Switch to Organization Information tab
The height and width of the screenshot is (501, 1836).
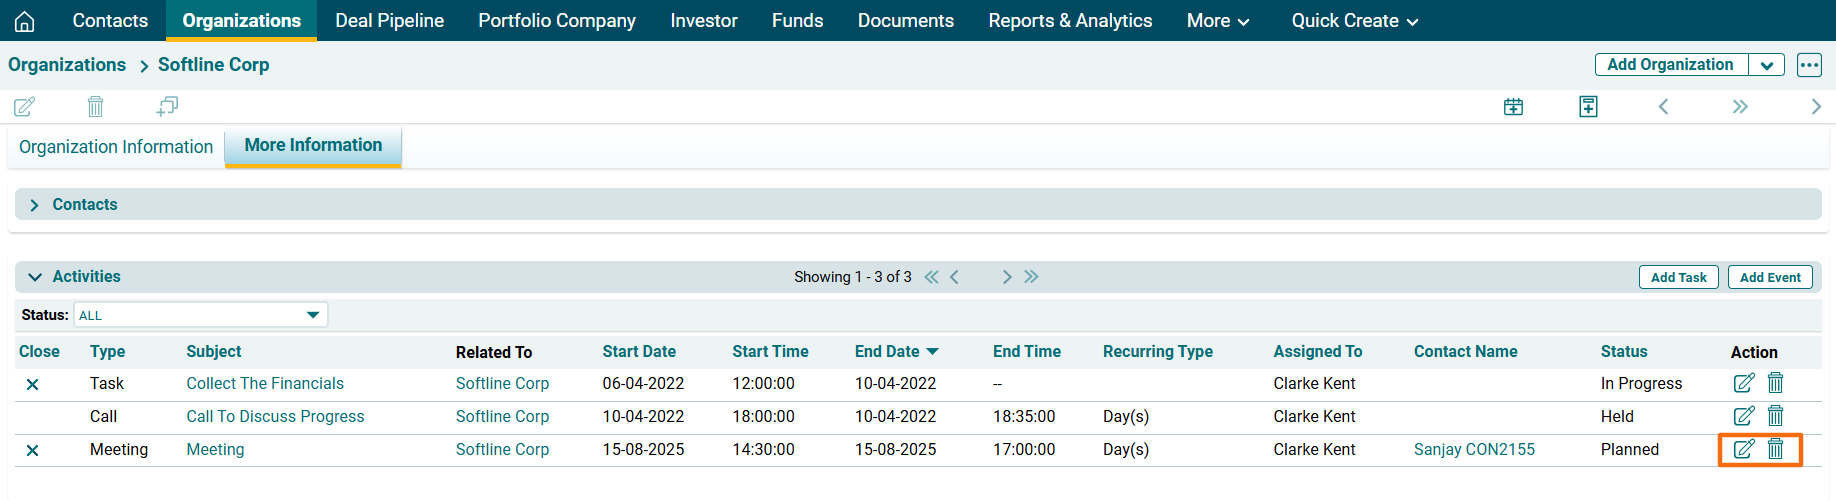tap(116, 147)
